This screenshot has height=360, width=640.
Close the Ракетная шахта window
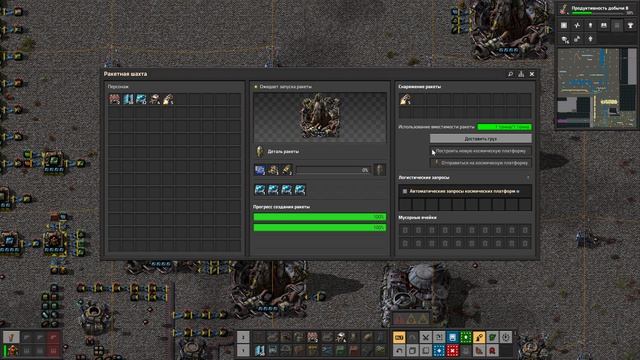tap(532, 74)
